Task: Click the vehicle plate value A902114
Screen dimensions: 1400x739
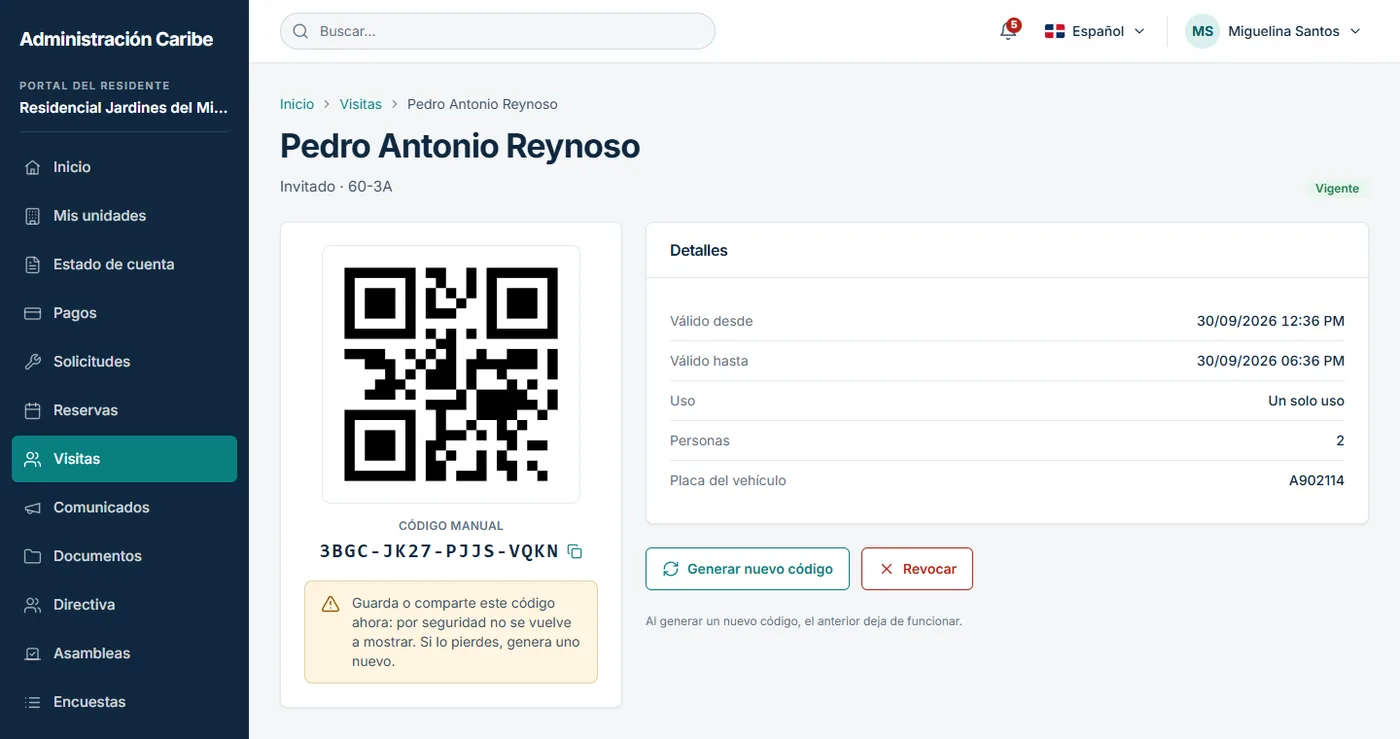Action: [1316, 481]
